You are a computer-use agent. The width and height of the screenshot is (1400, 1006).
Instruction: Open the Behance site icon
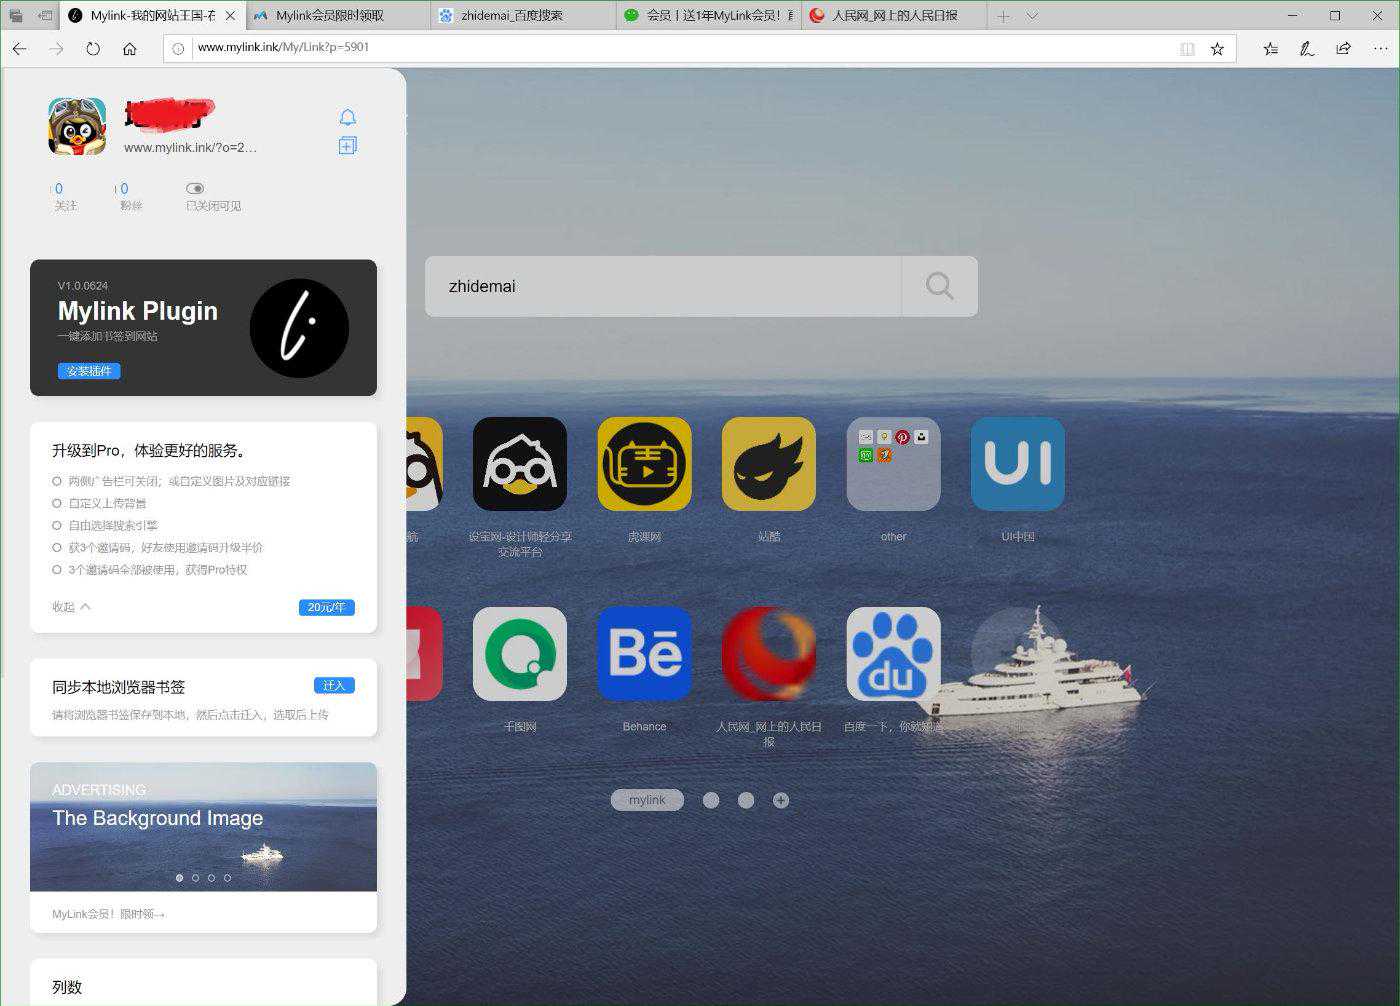click(644, 654)
